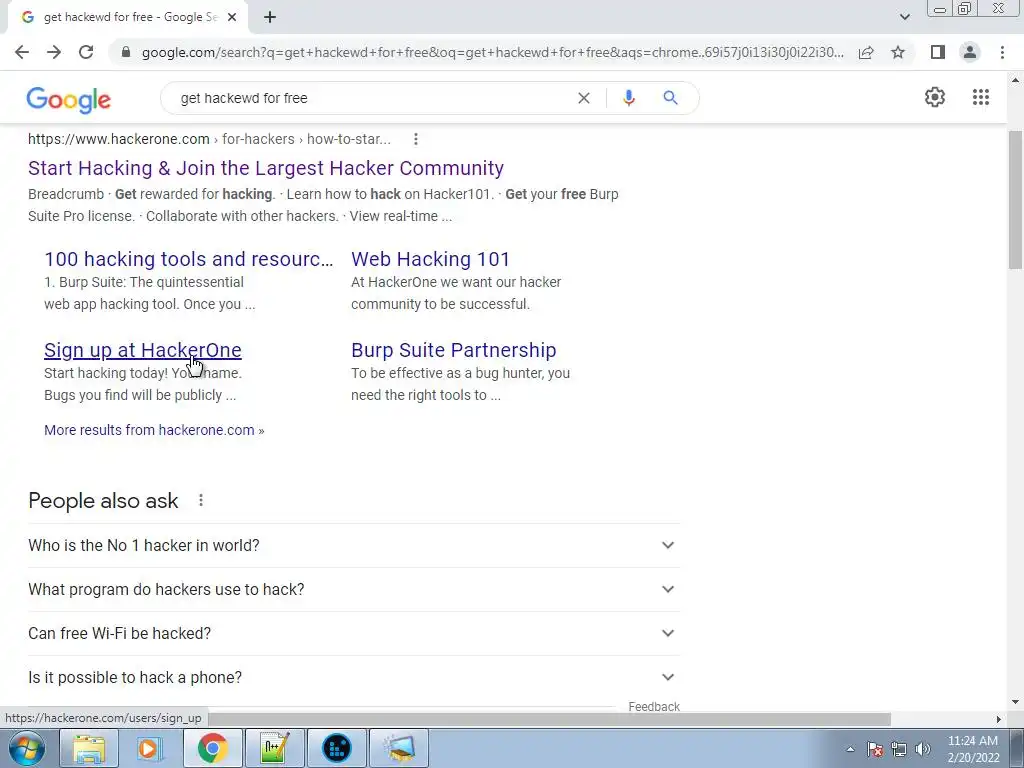The height and width of the screenshot is (768, 1024).
Task: Expand 'Can free Wi-Fi be hacked?'
Action: click(353, 633)
